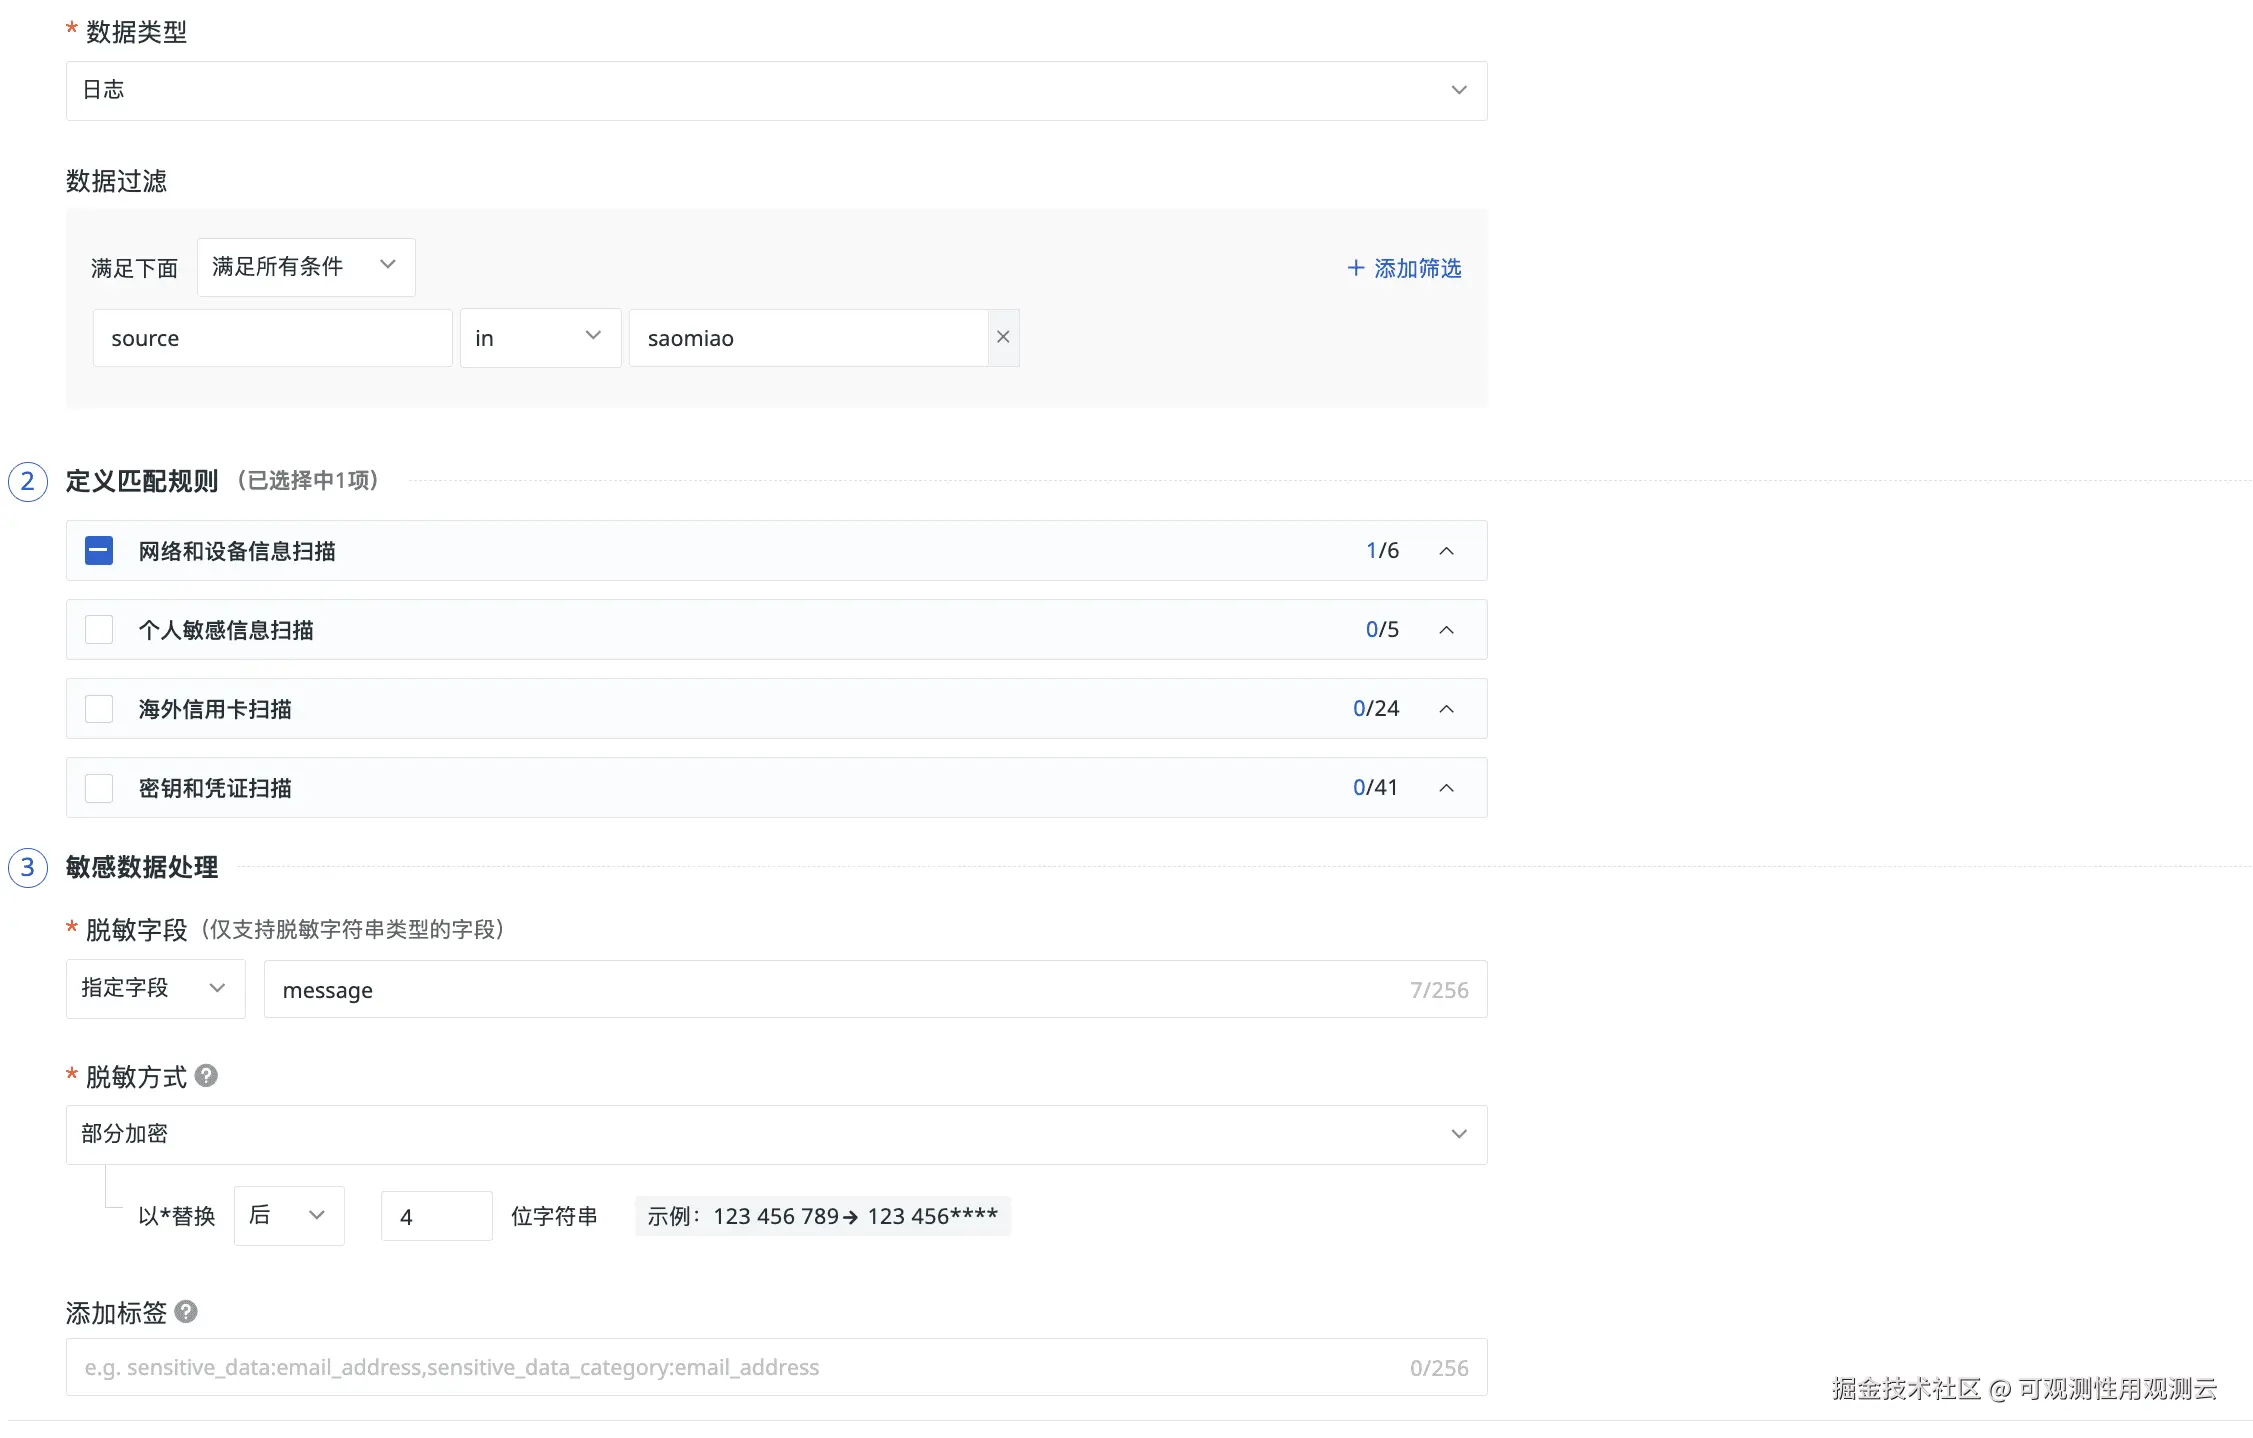Collapse the 个人敏感信息扫描 section arrow

1446,630
